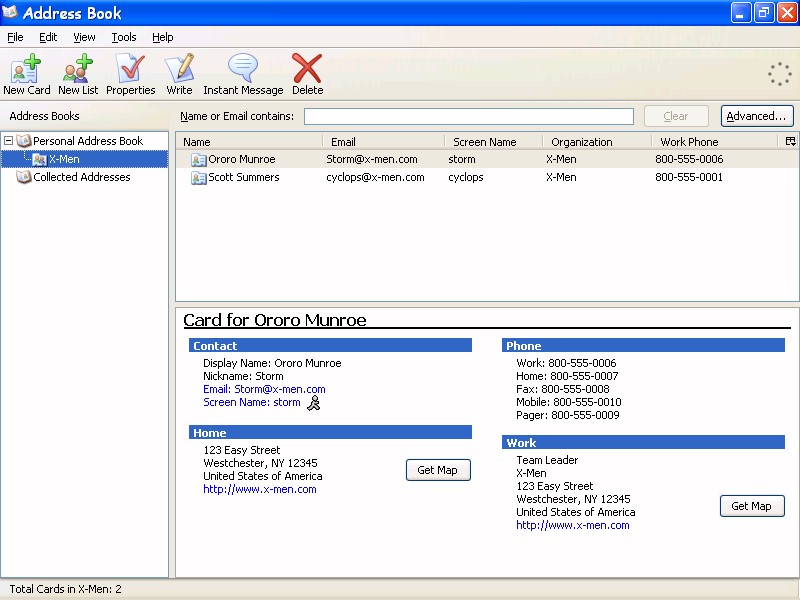Click the Home: 800-555-0007 line
This screenshot has width=800, height=600.
[567, 377]
